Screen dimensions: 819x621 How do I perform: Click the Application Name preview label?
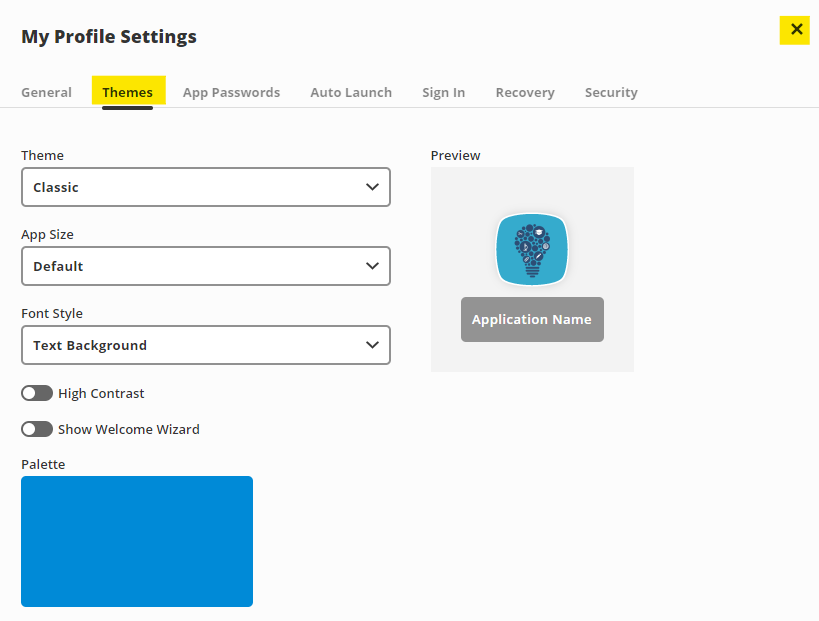click(x=532, y=320)
